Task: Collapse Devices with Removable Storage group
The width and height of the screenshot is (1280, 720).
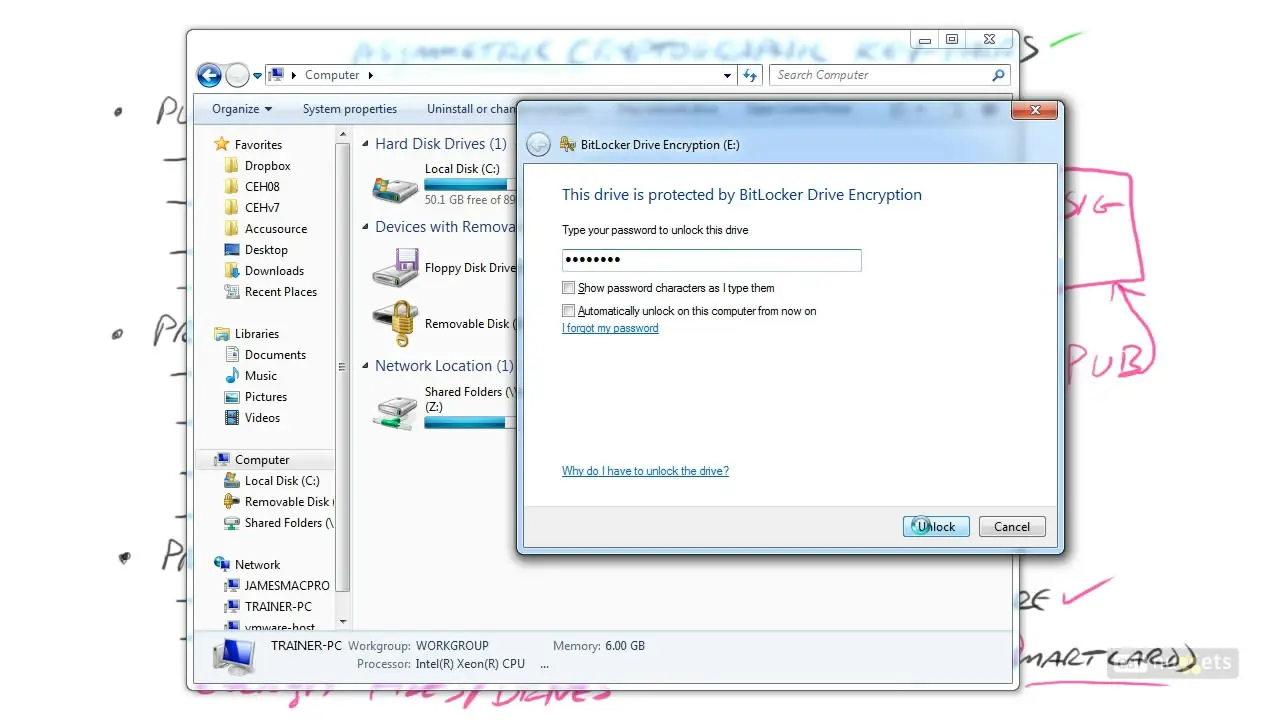Action: pyautogui.click(x=366, y=228)
